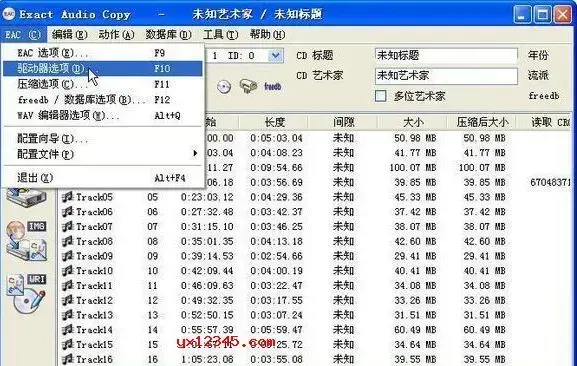Open the 帮助 (H) menu

[267, 35]
